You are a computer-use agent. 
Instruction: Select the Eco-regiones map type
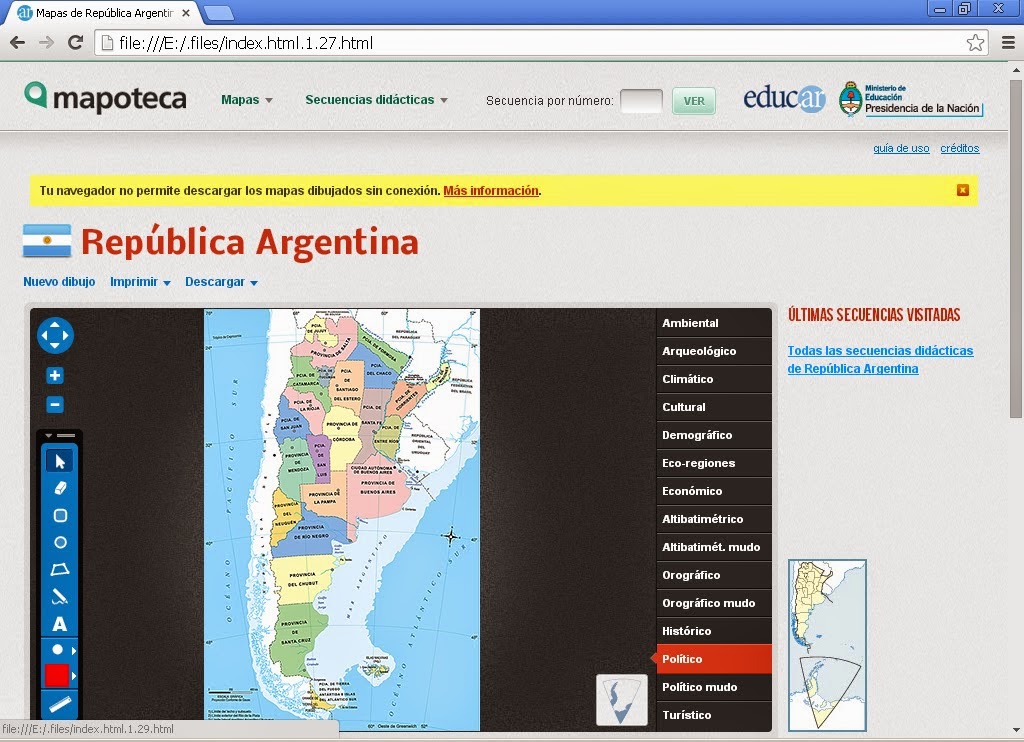click(x=714, y=463)
